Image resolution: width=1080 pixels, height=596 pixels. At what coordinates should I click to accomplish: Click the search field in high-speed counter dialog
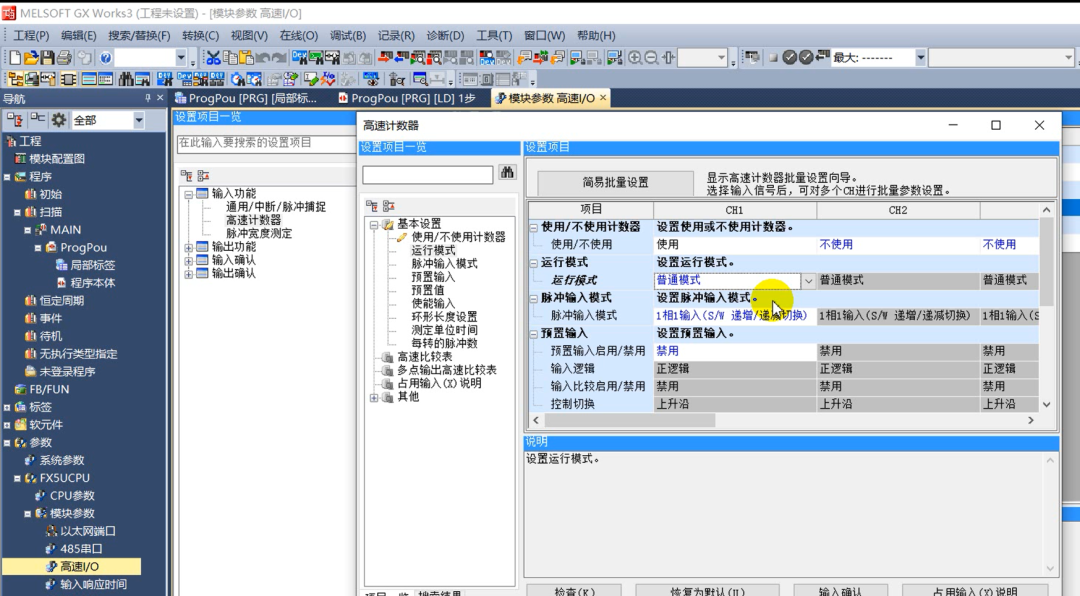[428, 174]
